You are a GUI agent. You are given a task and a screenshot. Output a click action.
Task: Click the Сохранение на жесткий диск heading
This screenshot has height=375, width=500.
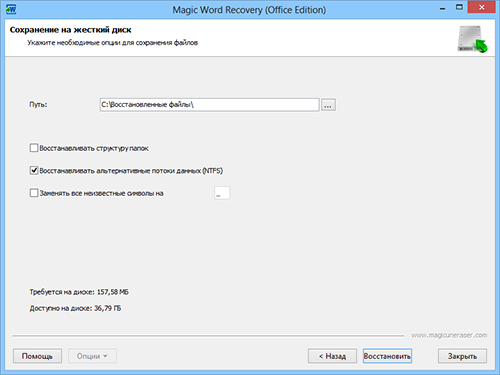70,30
